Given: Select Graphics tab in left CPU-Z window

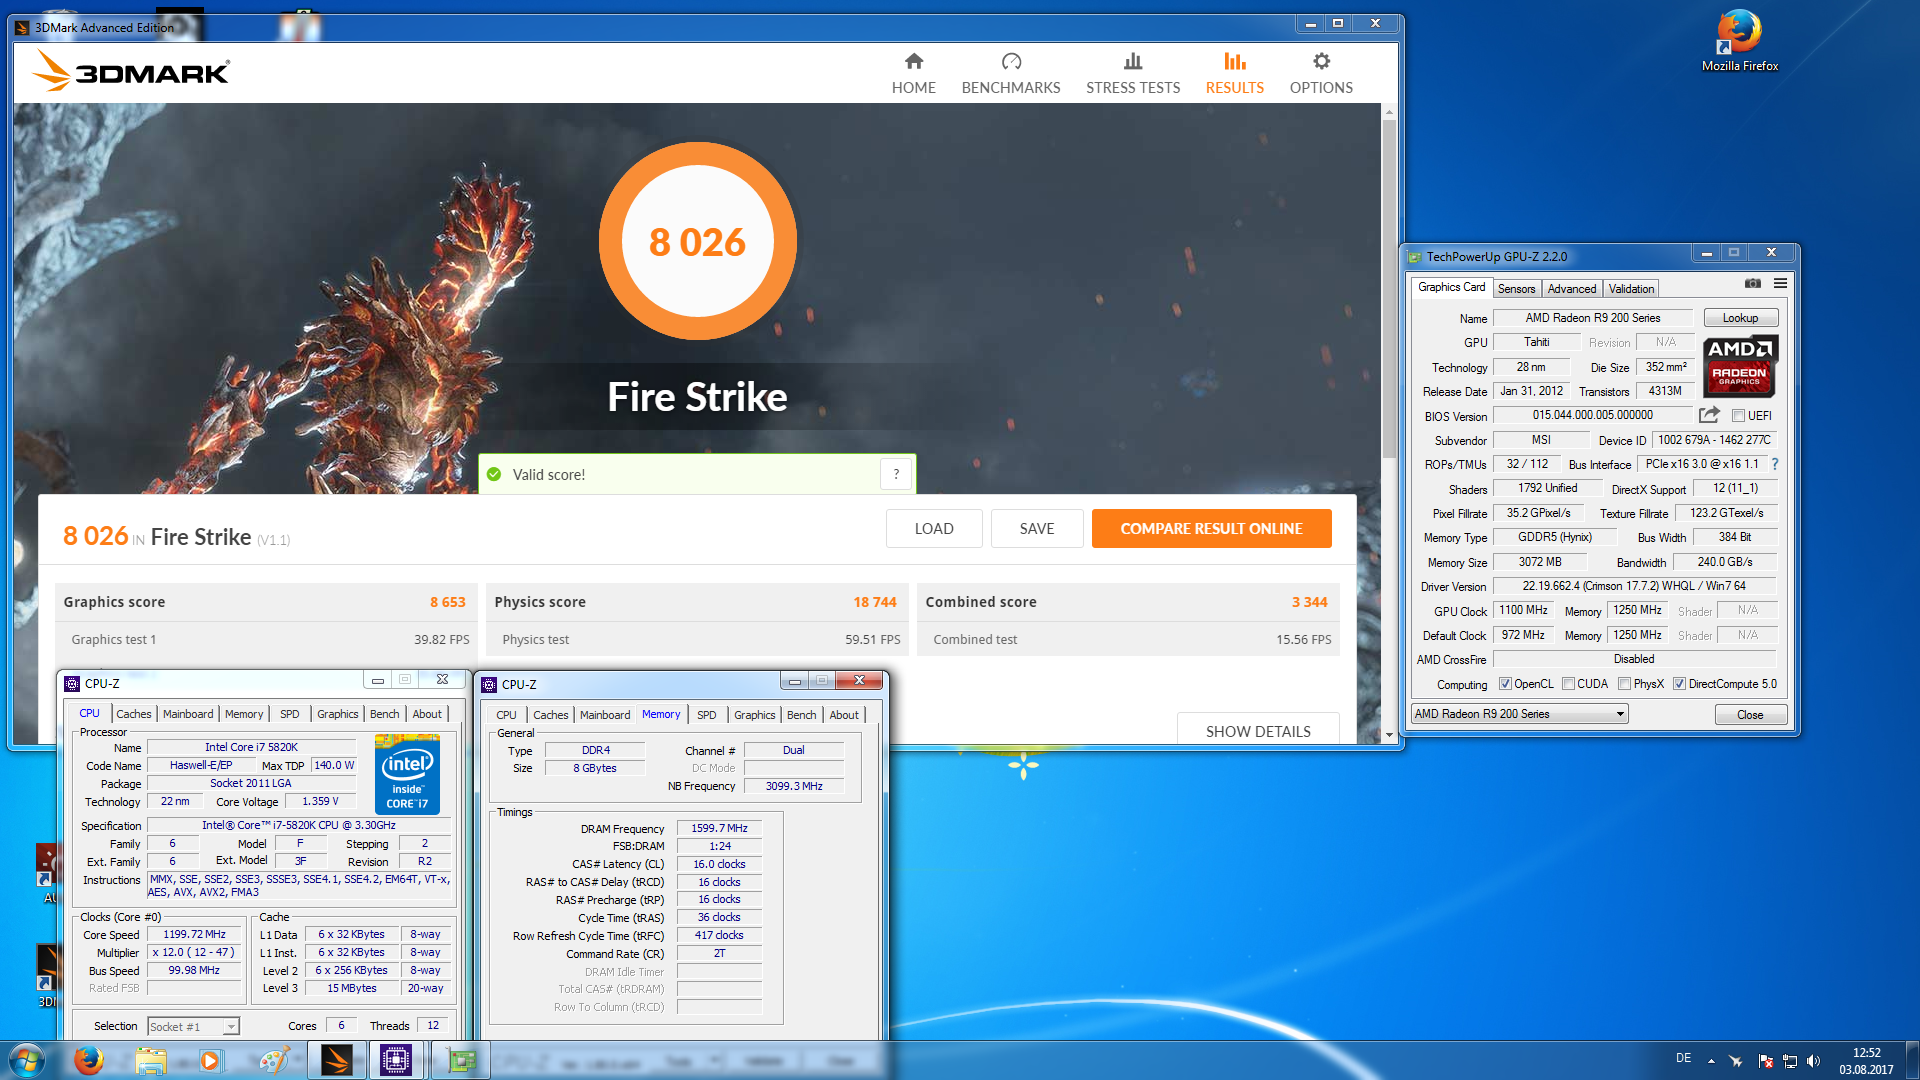Looking at the screenshot, I should coord(337,714).
